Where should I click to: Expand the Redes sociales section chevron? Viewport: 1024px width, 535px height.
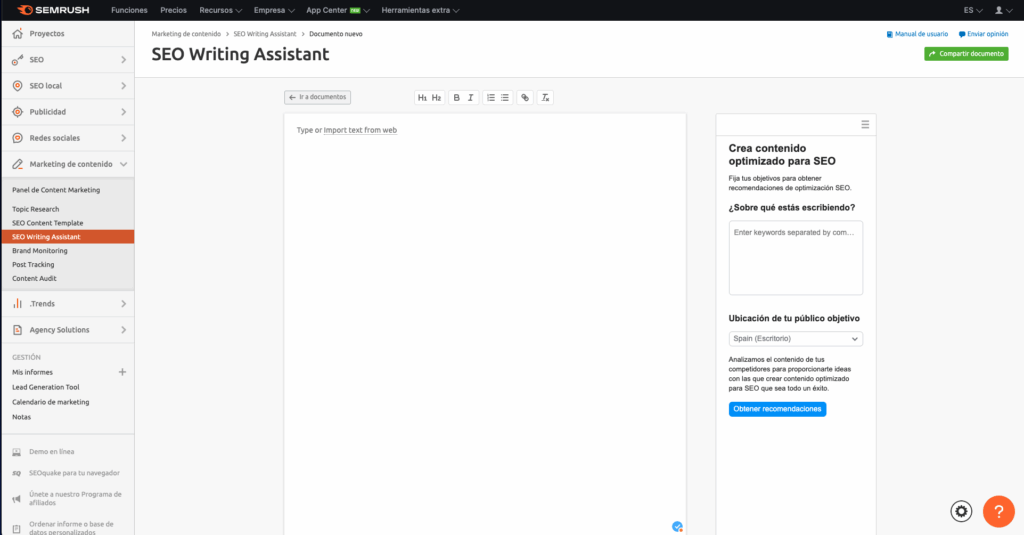123,138
